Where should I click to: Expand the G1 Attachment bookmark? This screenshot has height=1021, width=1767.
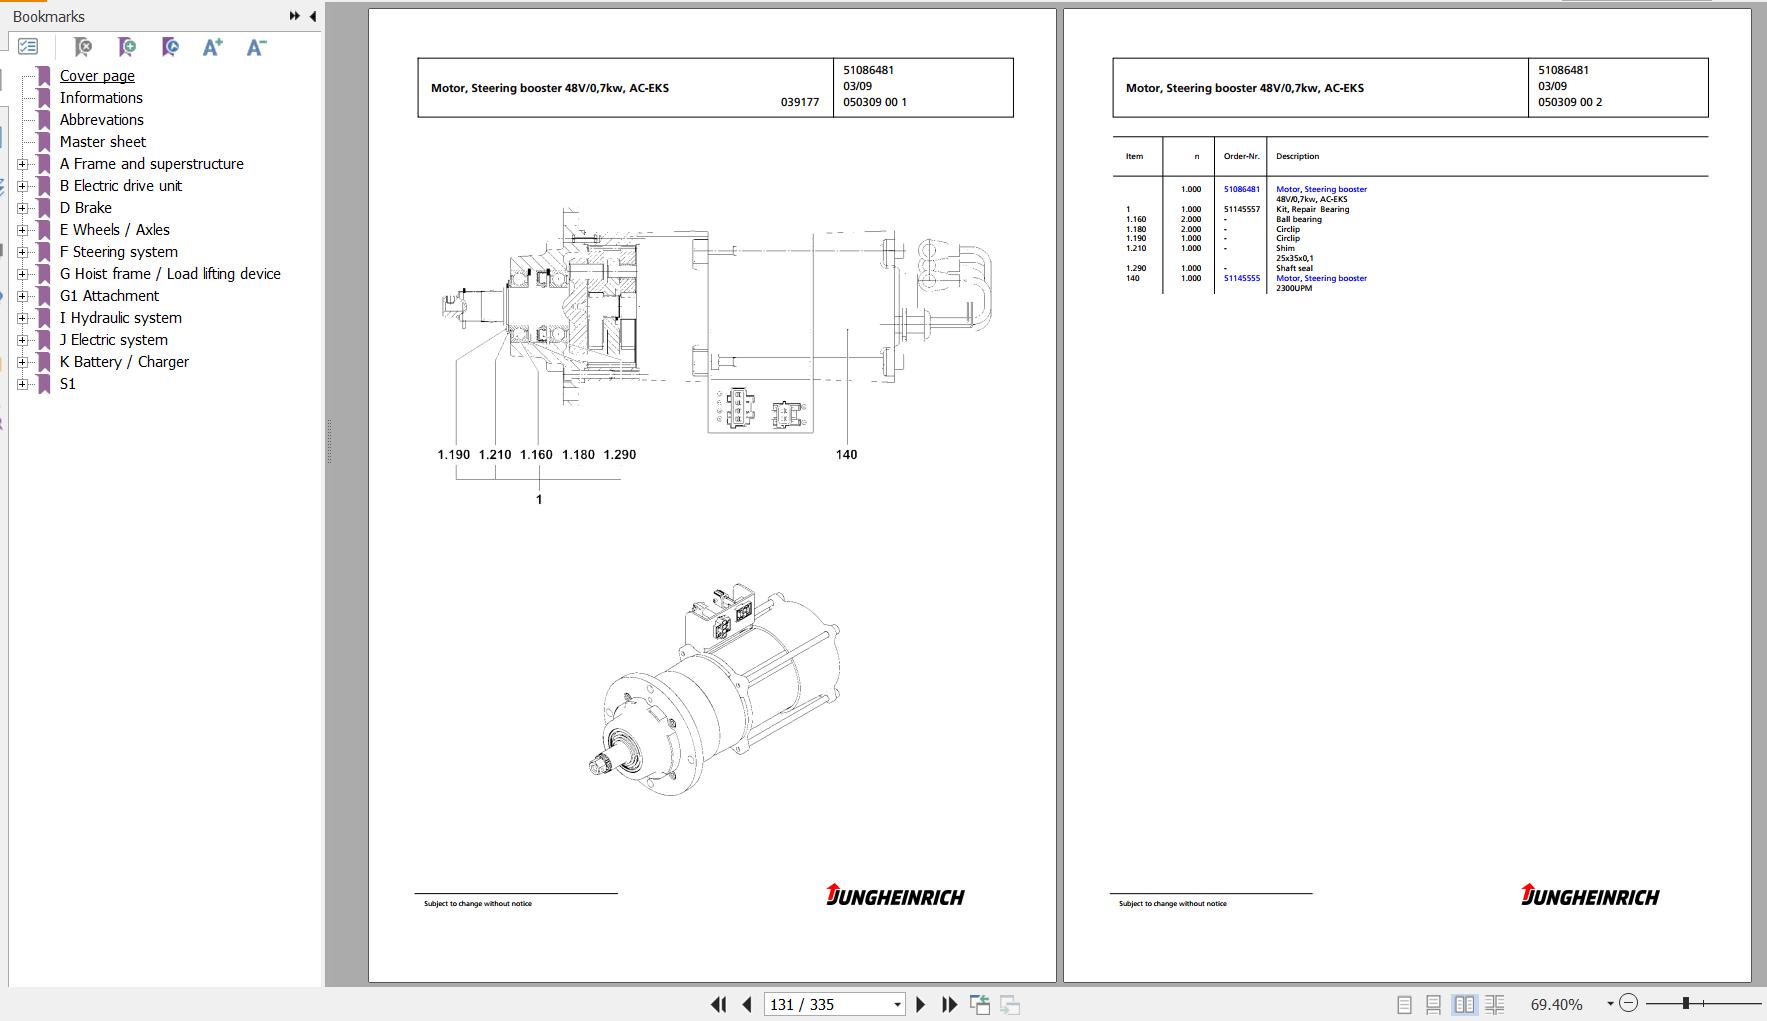22,296
